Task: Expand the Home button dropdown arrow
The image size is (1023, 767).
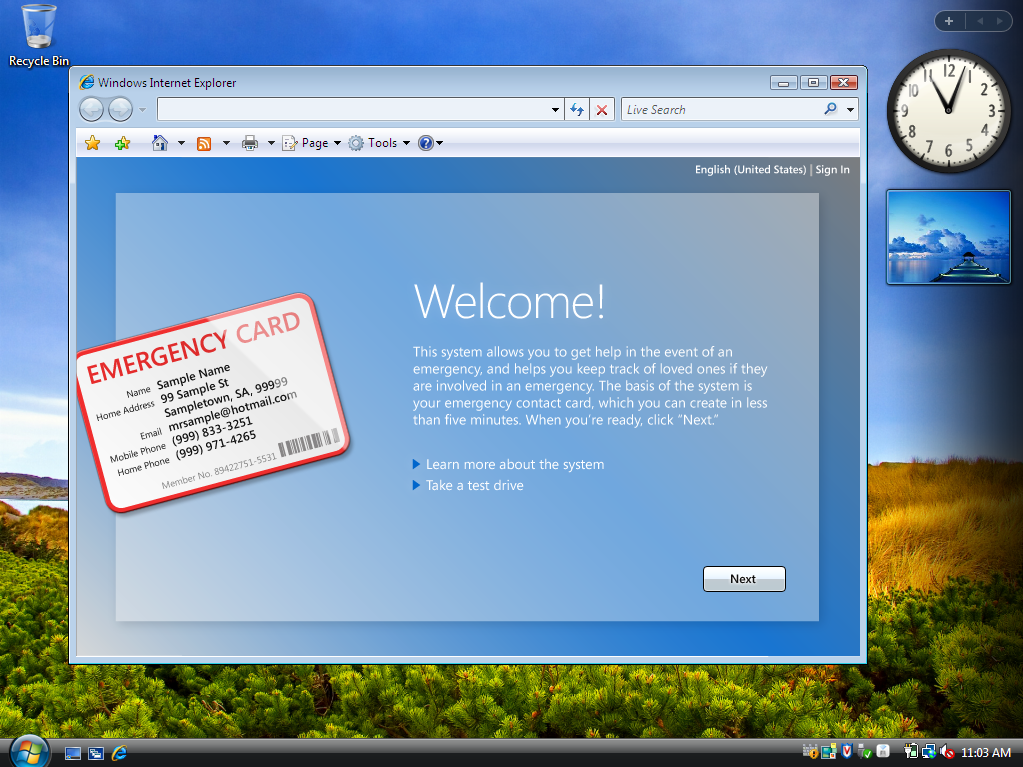Action: [x=181, y=143]
